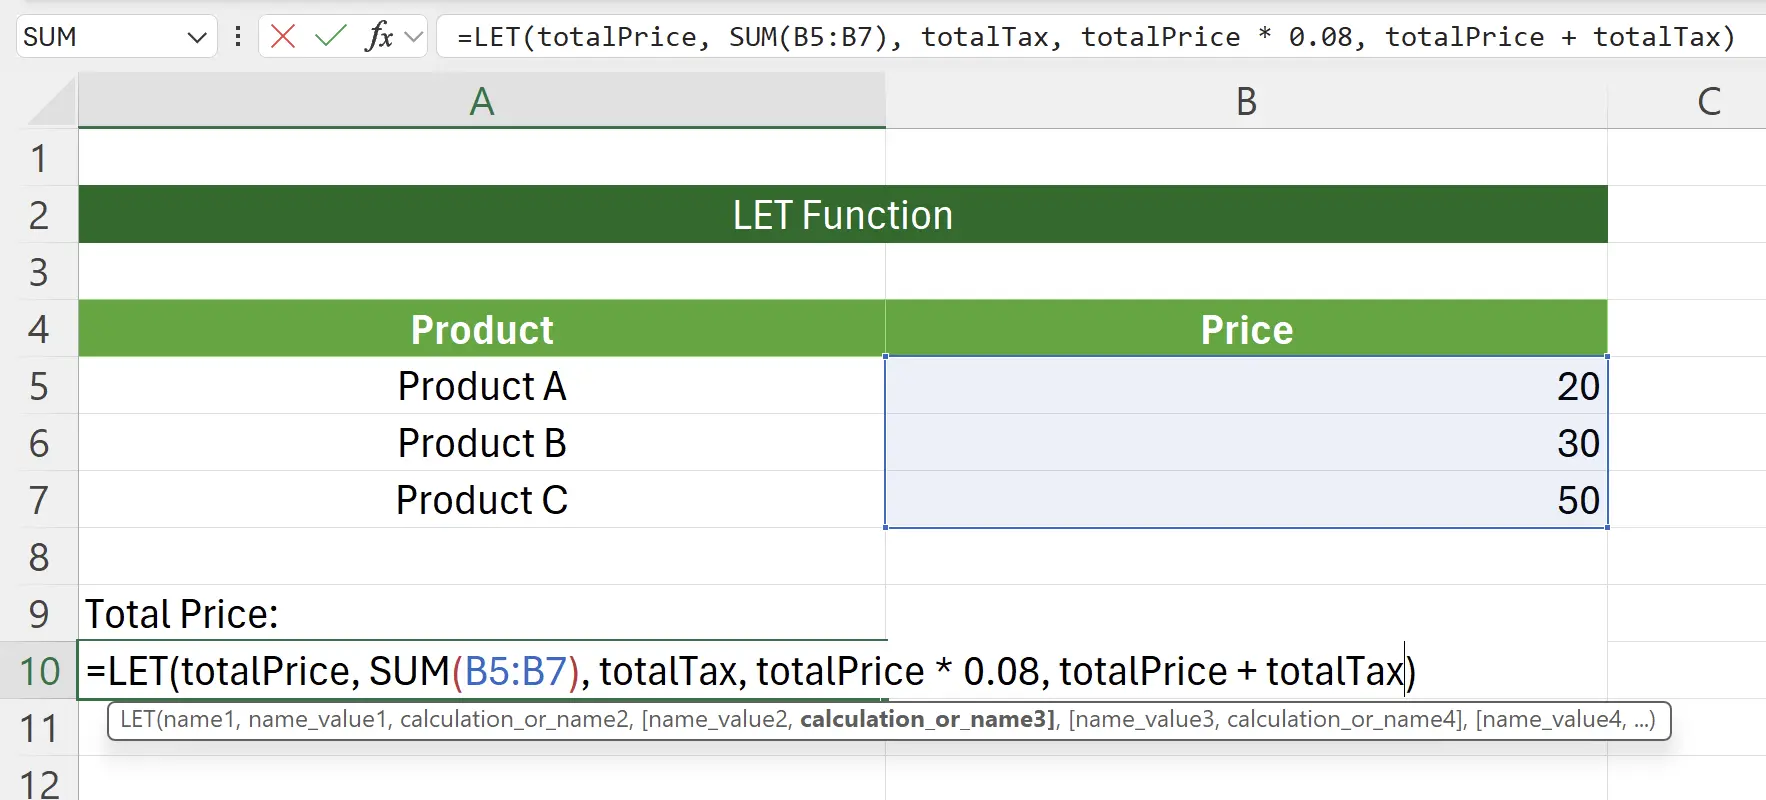Click the price cell with 20

point(1246,386)
